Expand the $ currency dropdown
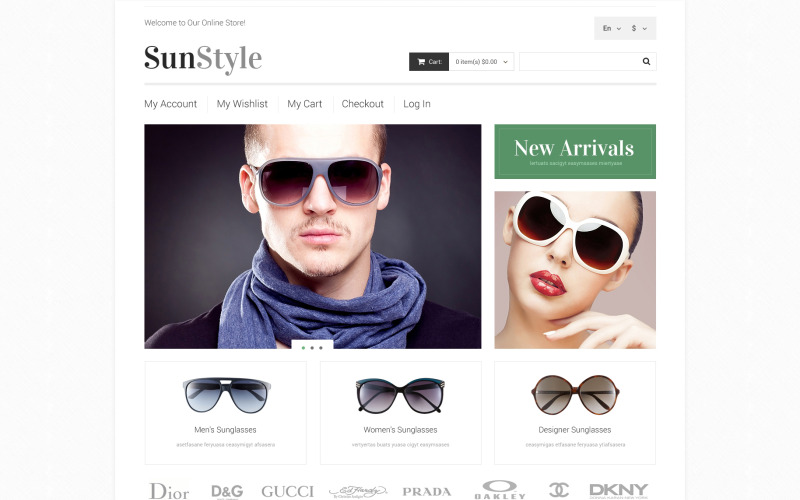This screenshot has width=800, height=500. (639, 29)
